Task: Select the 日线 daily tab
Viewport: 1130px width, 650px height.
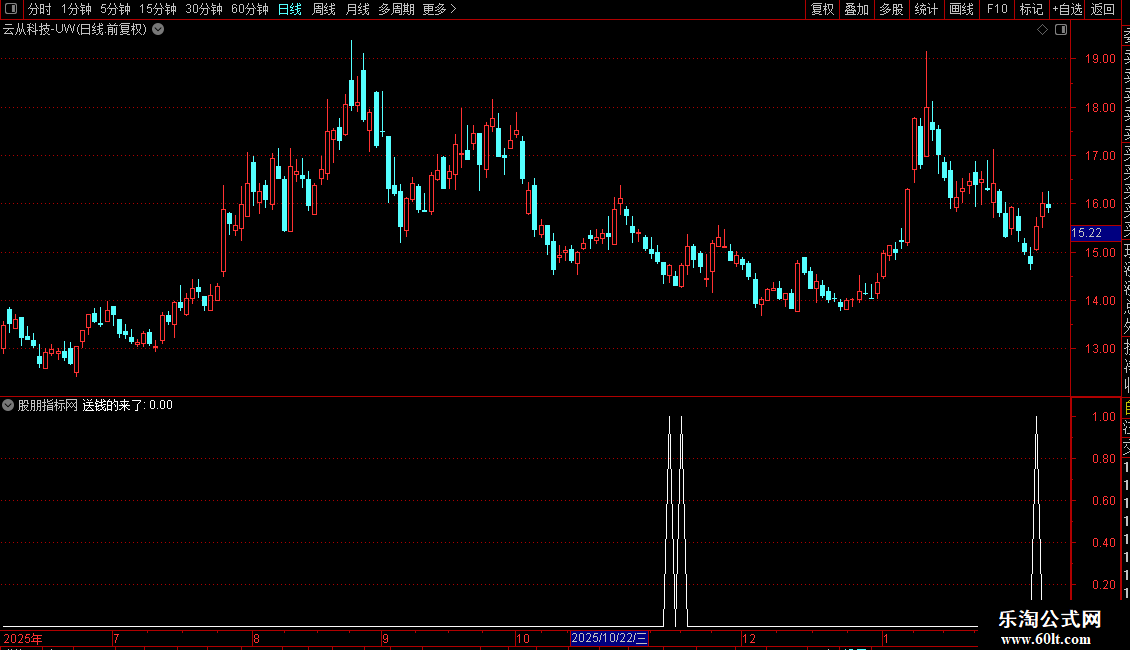Action: tap(290, 9)
